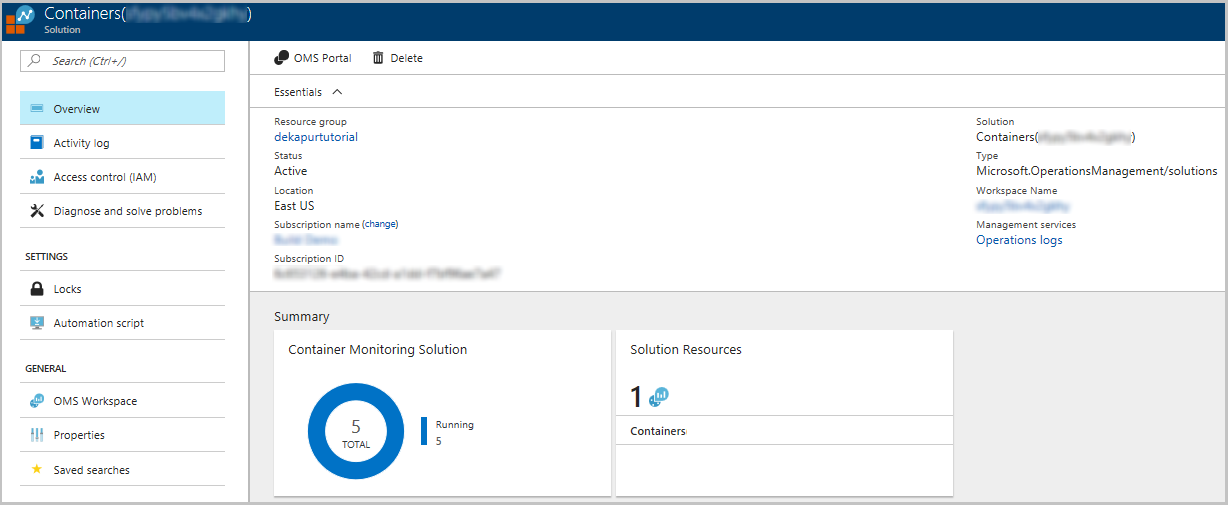Open the dekapurtutorial resource group link
The height and width of the screenshot is (505, 1228).
[x=316, y=137]
